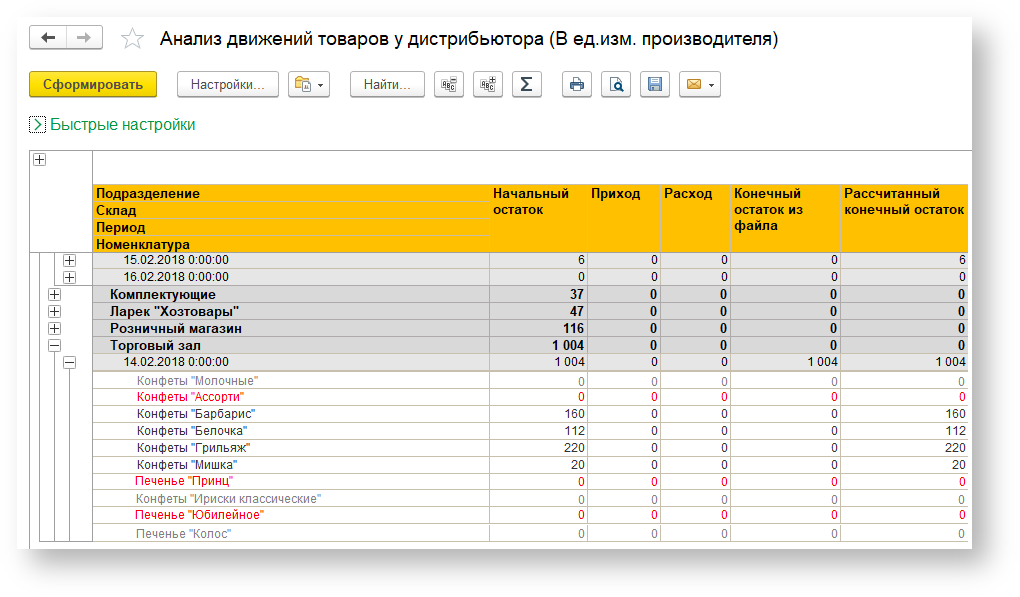This screenshot has height=597, width=1020.
Task: Expand the 15.02.2018 period row
Action: pos(70,260)
